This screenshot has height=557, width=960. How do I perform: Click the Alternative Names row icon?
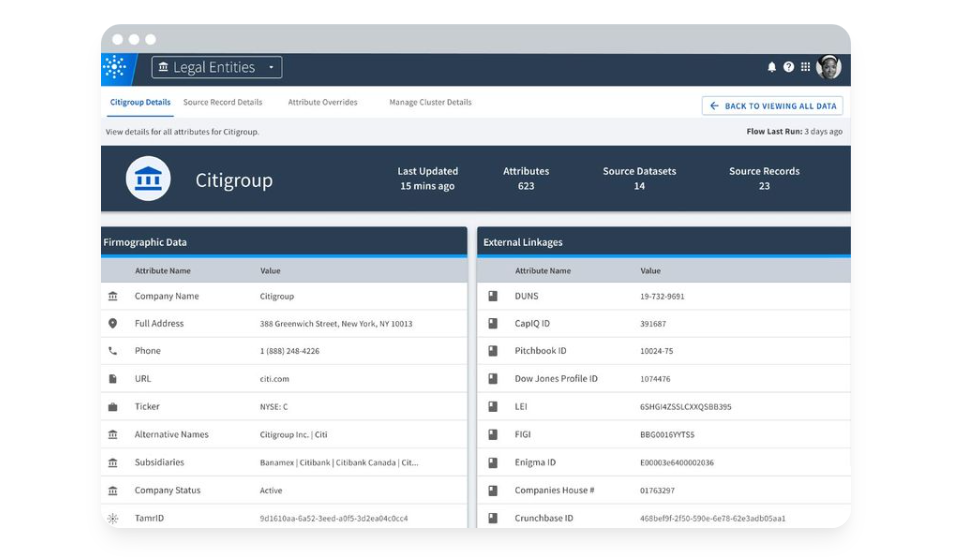113,435
